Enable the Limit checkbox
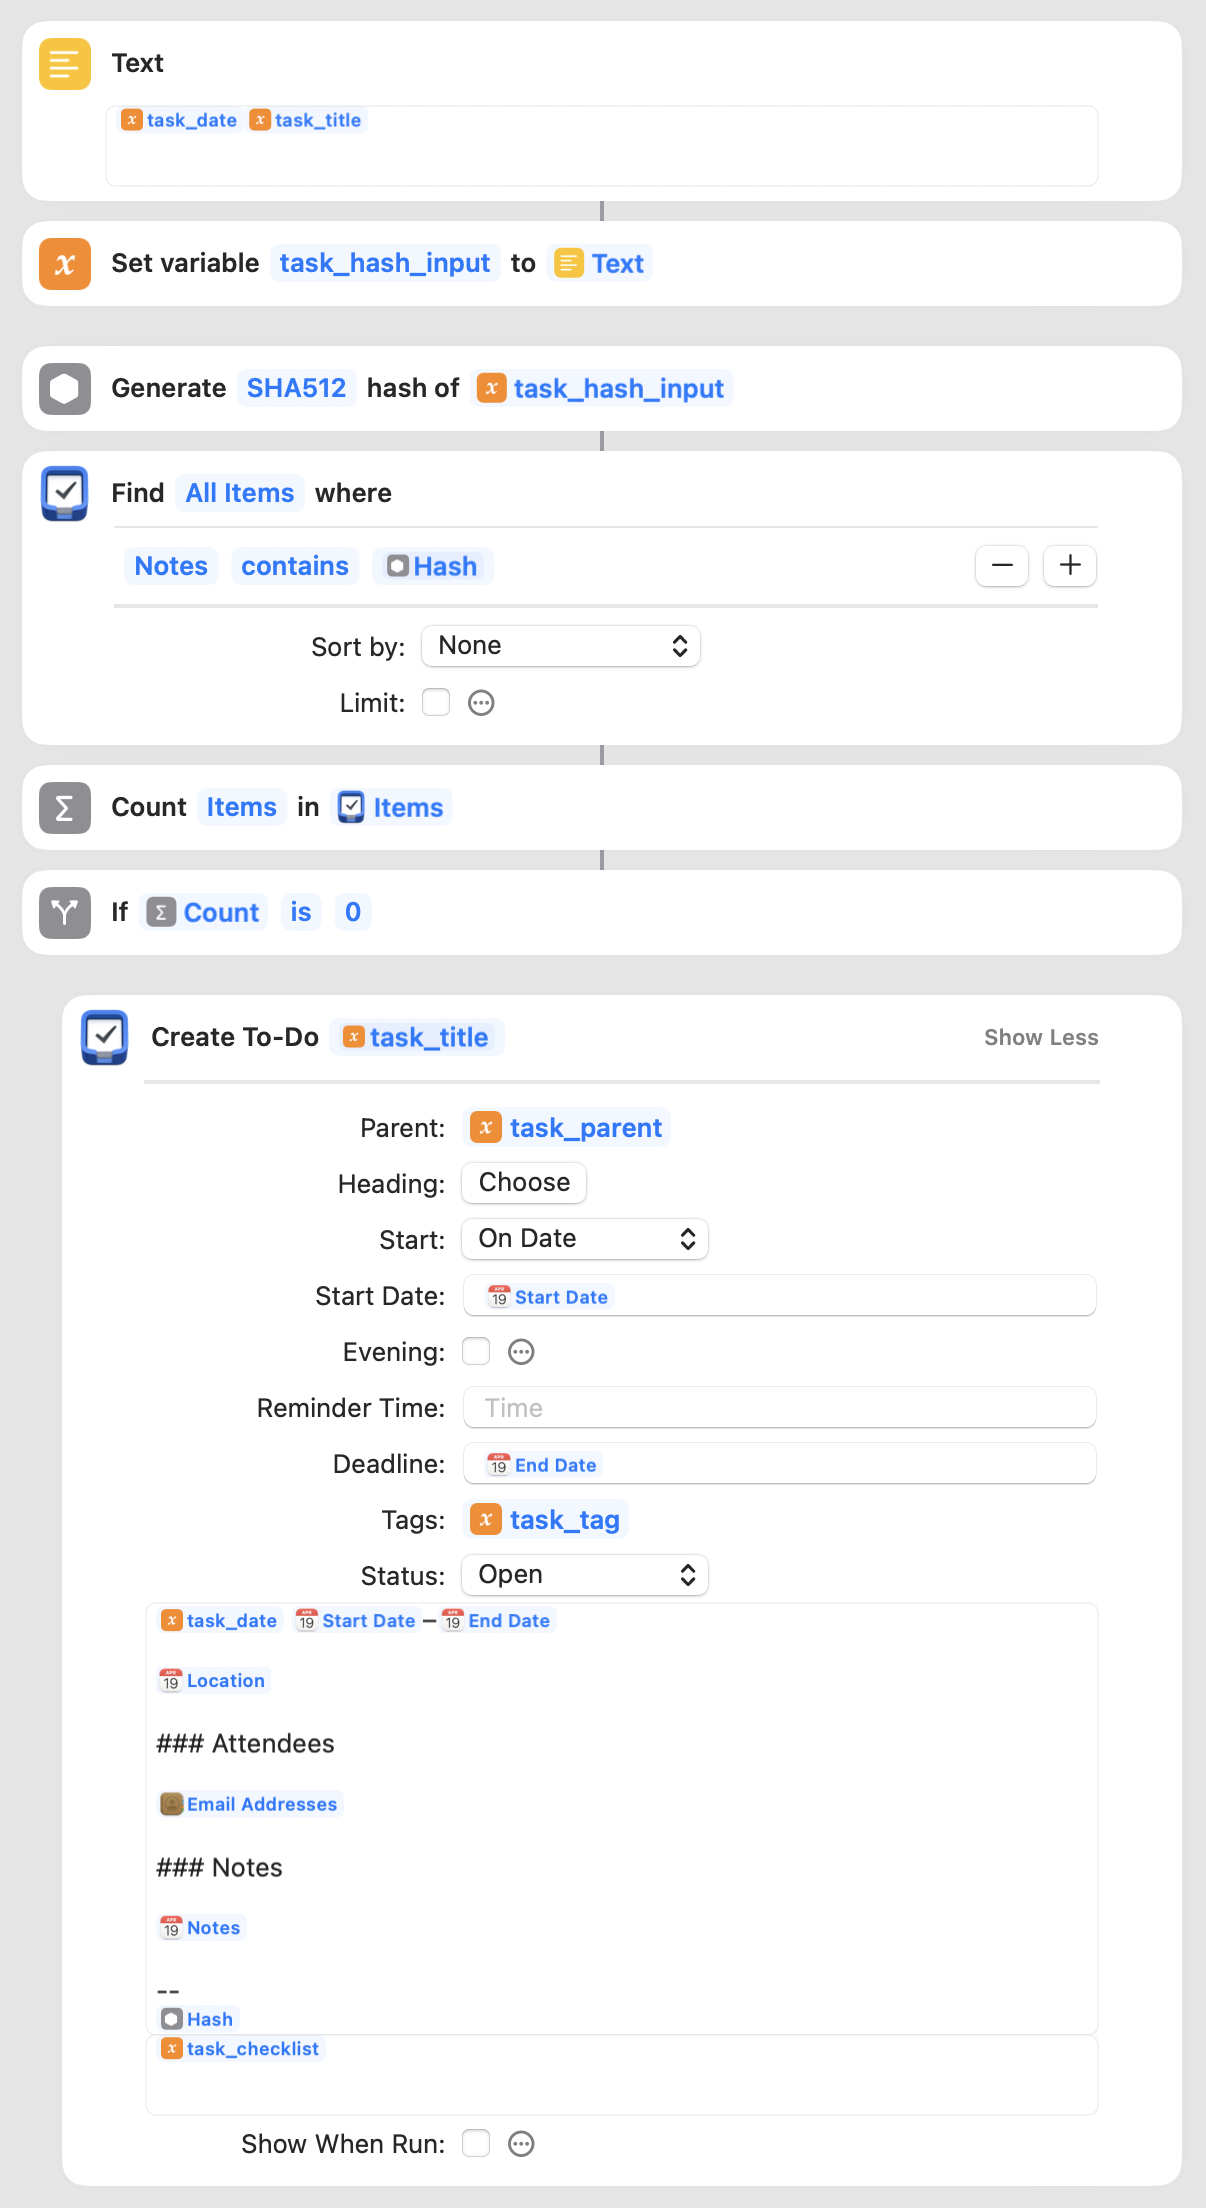 point(436,703)
